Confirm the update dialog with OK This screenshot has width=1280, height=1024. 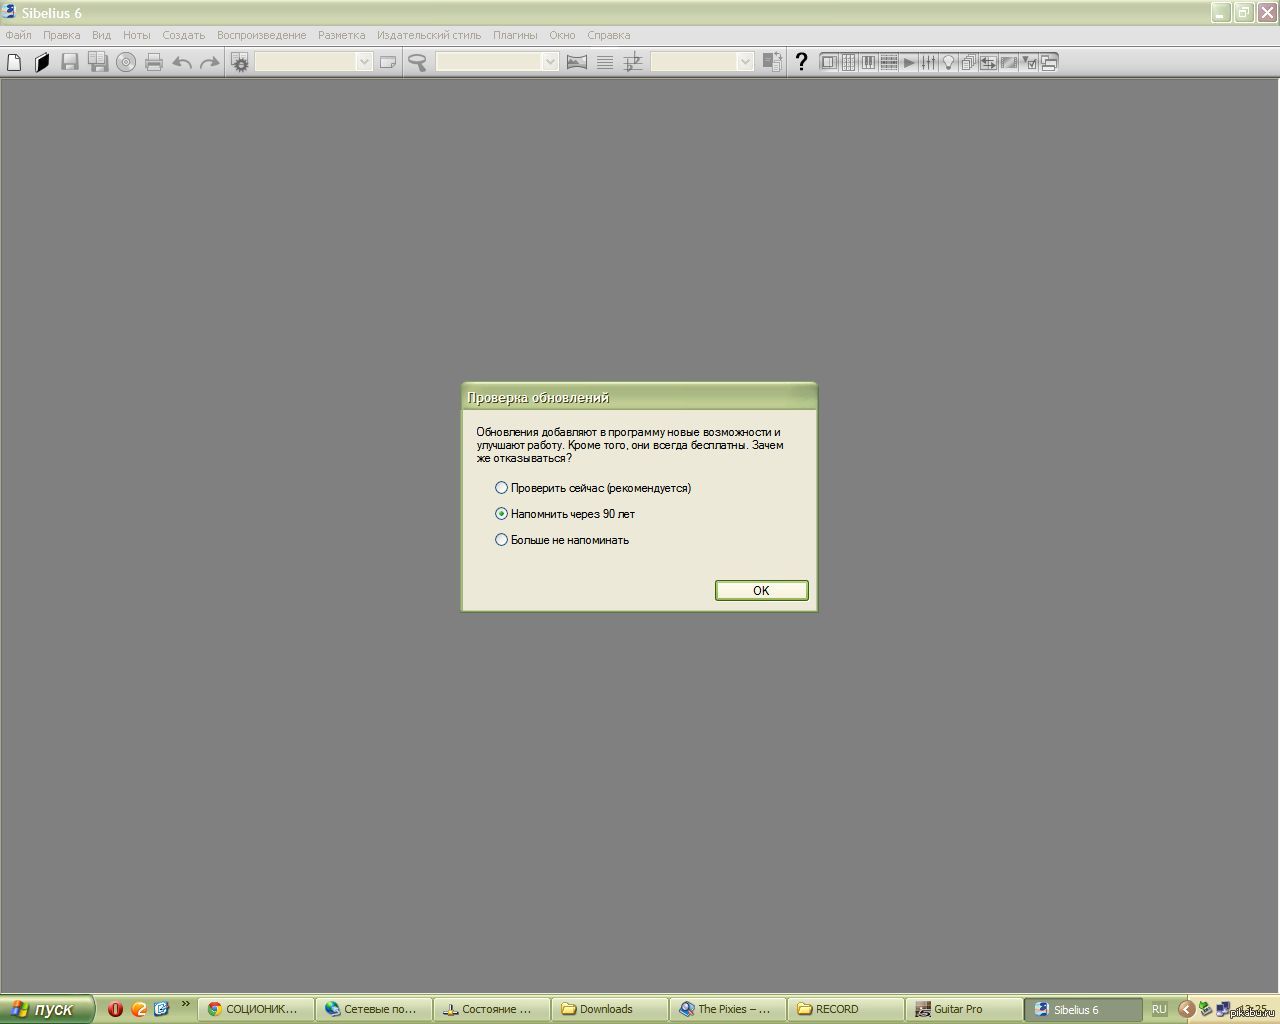762,590
